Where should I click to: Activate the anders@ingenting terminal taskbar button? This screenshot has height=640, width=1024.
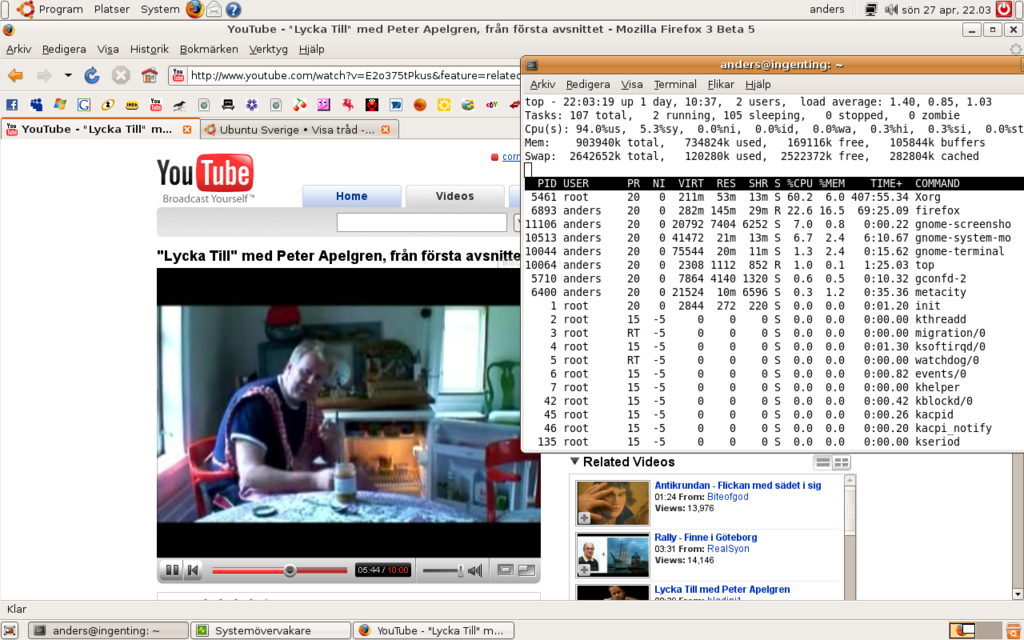[108, 631]
